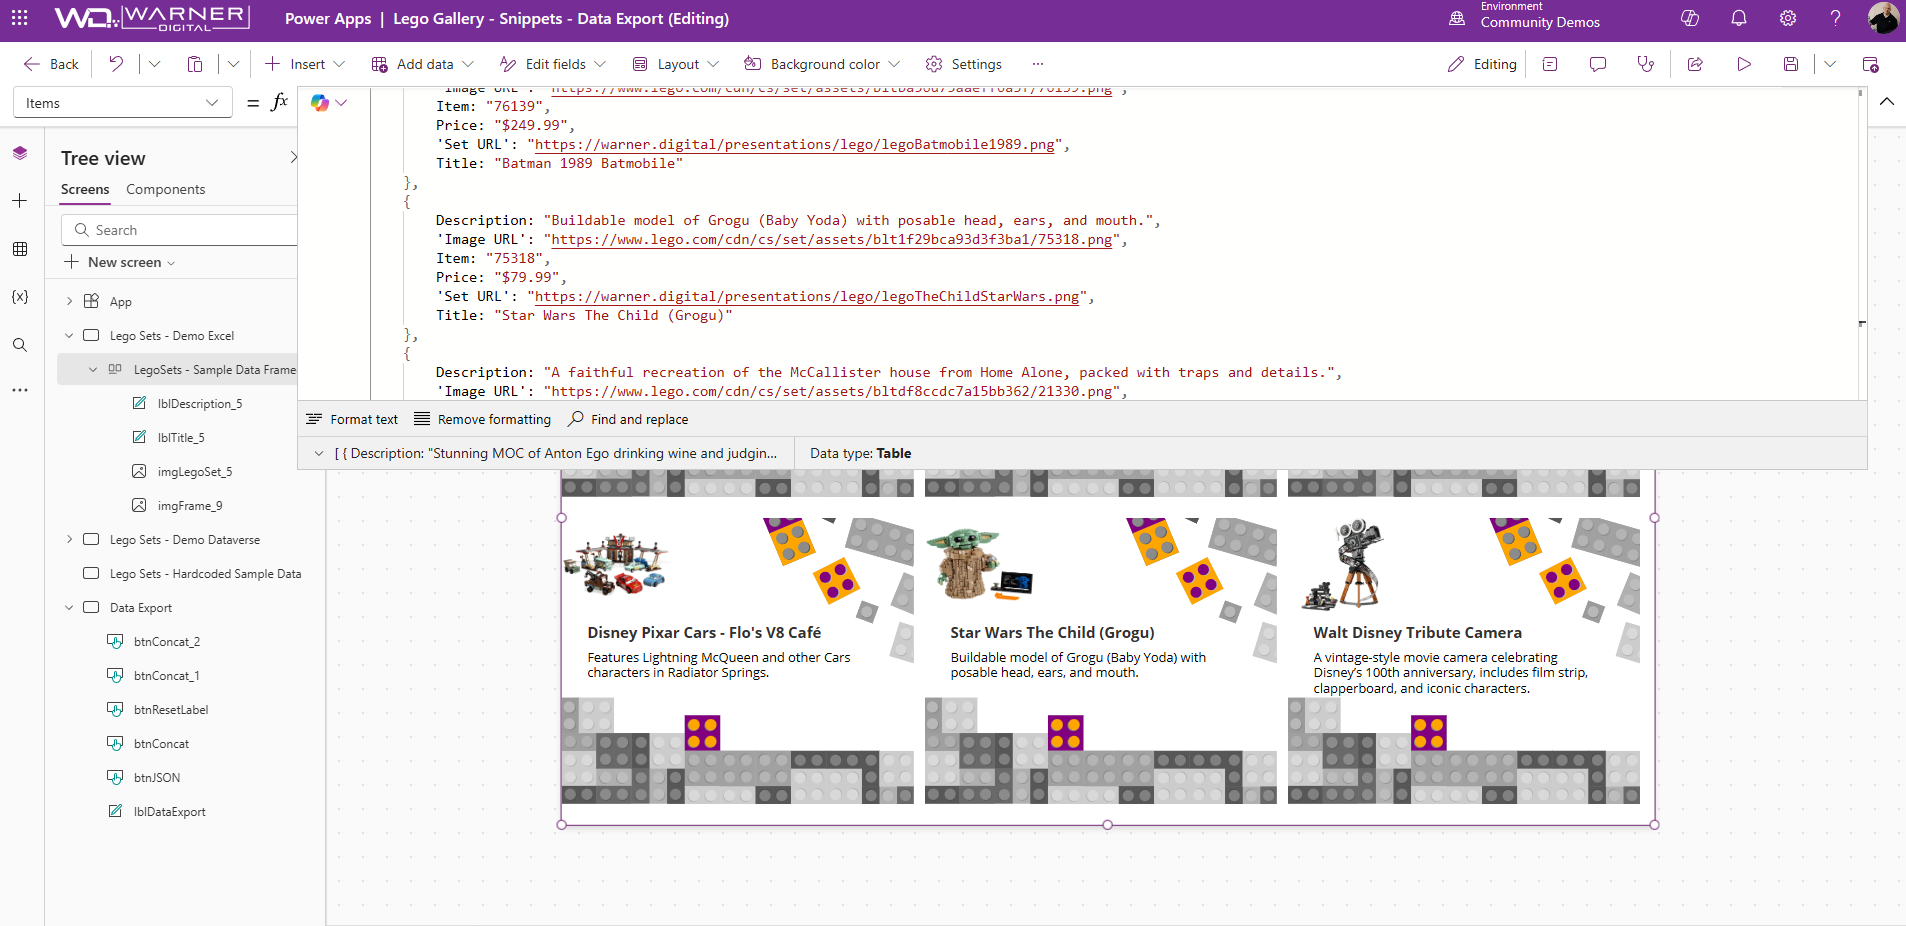The height and width of the screenshot is (926, 1906).
Task: Collapse the Data Export screen node
Action: click(x=69, y=607)
